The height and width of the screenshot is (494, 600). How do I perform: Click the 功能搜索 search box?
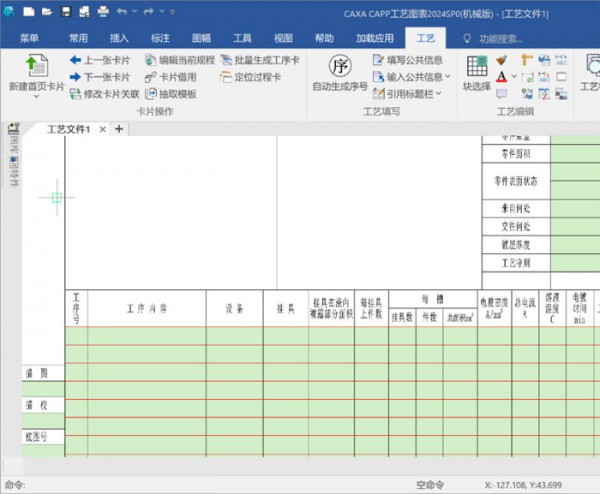(x=501, y=39)
